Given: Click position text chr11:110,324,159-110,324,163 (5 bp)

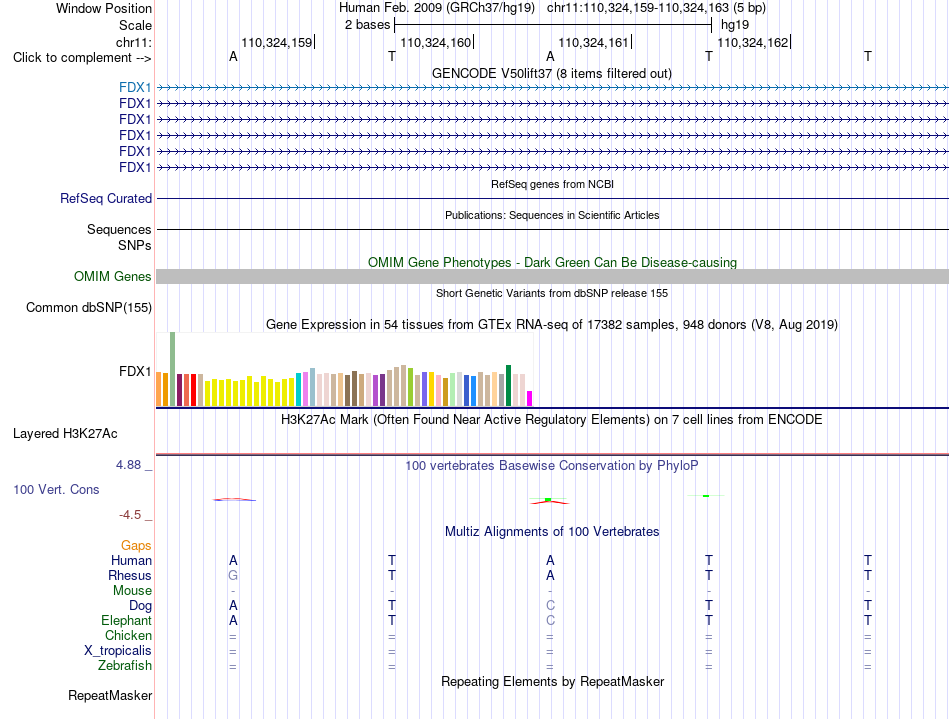Looking at the screenshot, I should pos(656,8).
